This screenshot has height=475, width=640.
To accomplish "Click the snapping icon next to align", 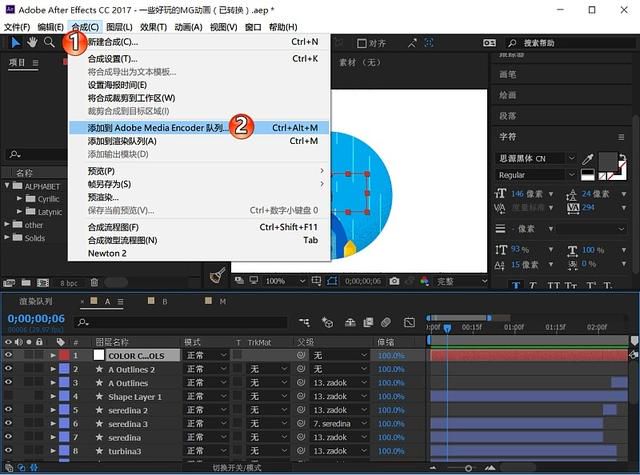I will pyautogui.click(x=412, y=43).
